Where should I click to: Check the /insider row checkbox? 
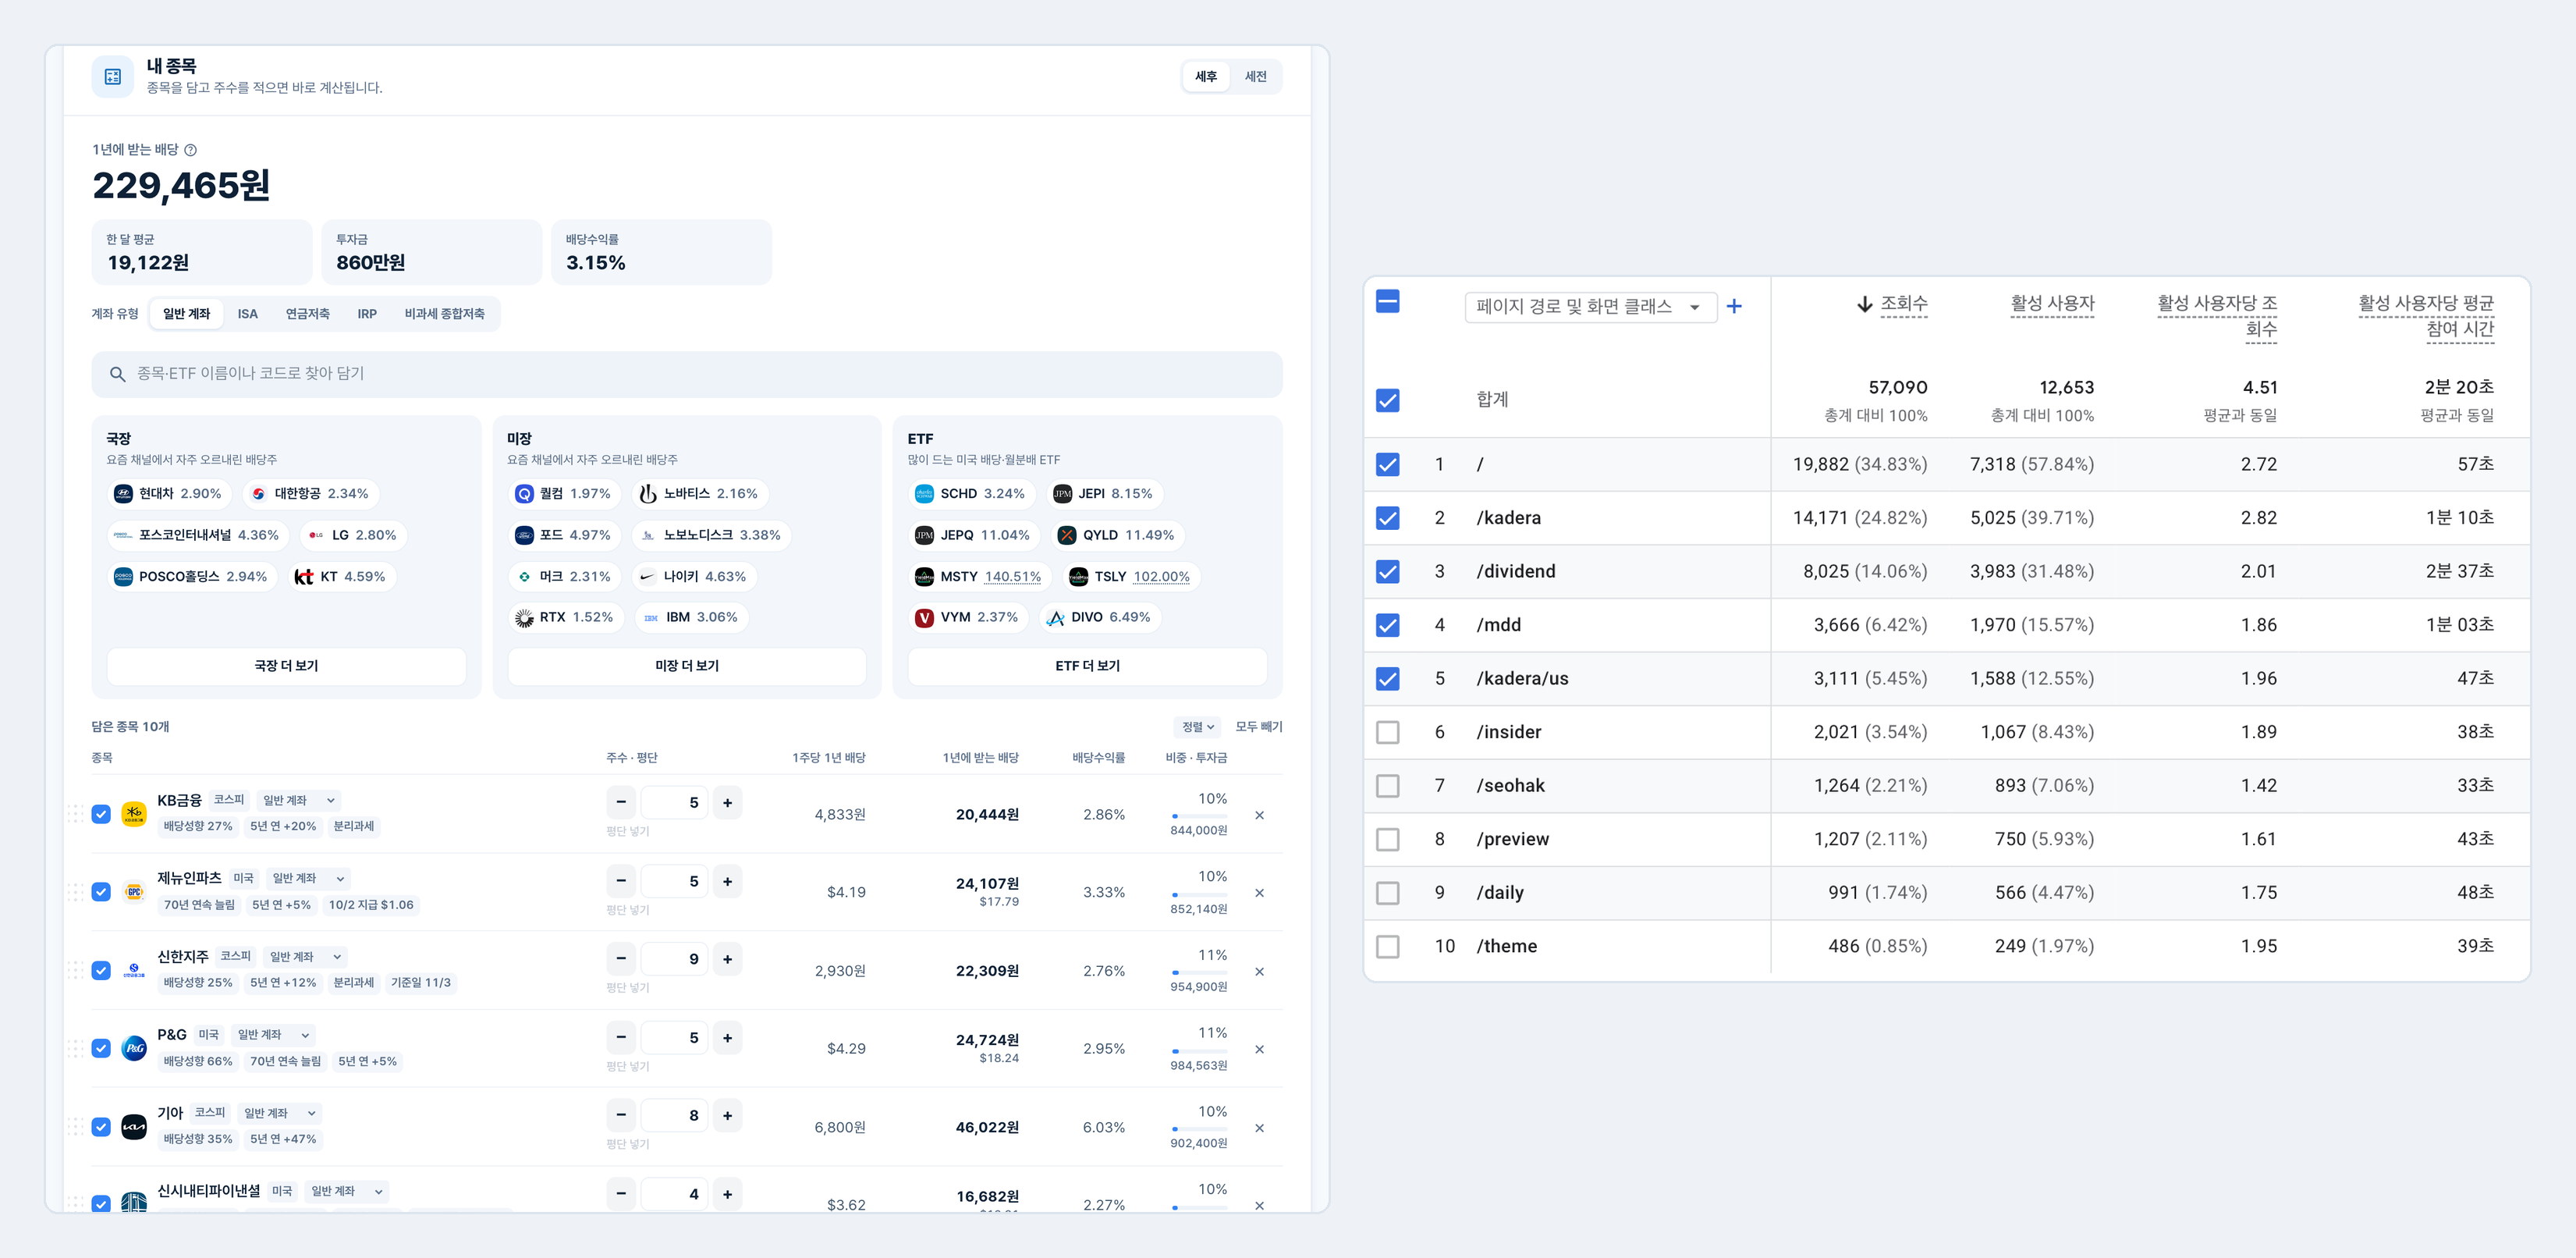[1387, 732]
